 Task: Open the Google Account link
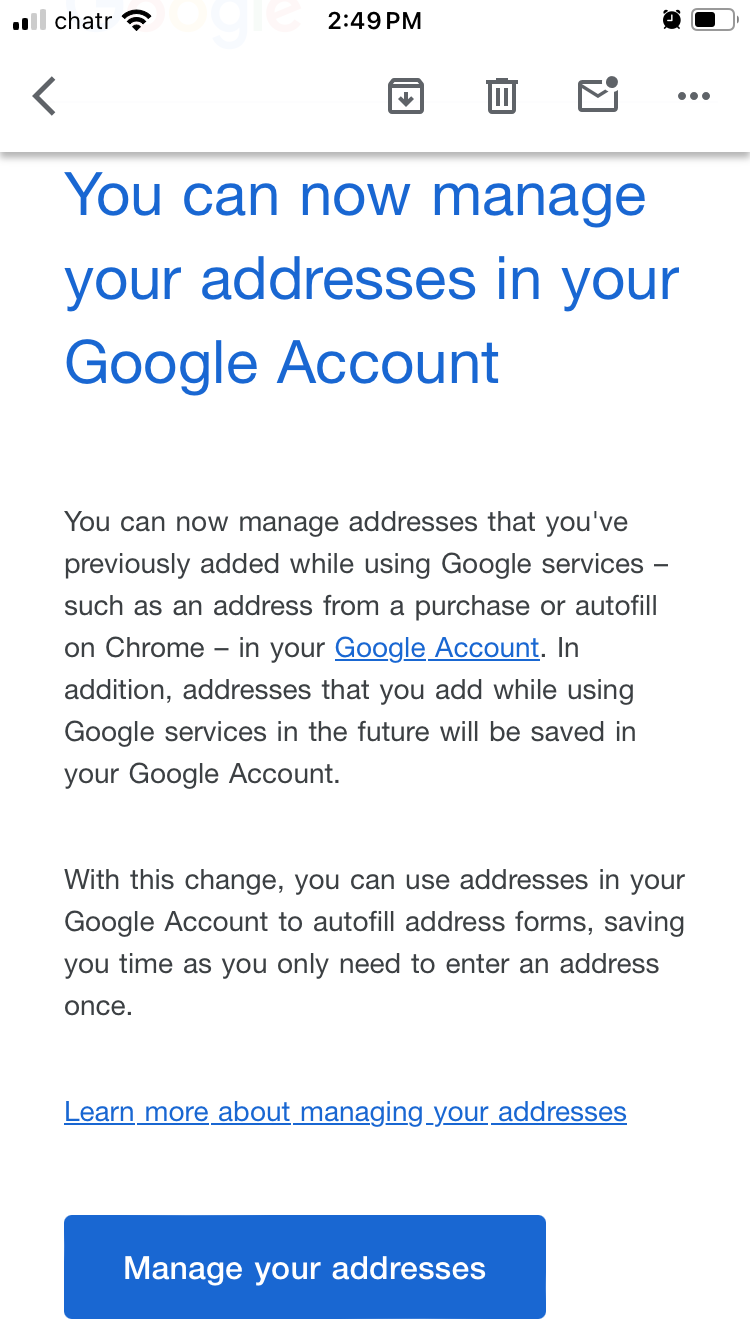[x=437, y=648]
